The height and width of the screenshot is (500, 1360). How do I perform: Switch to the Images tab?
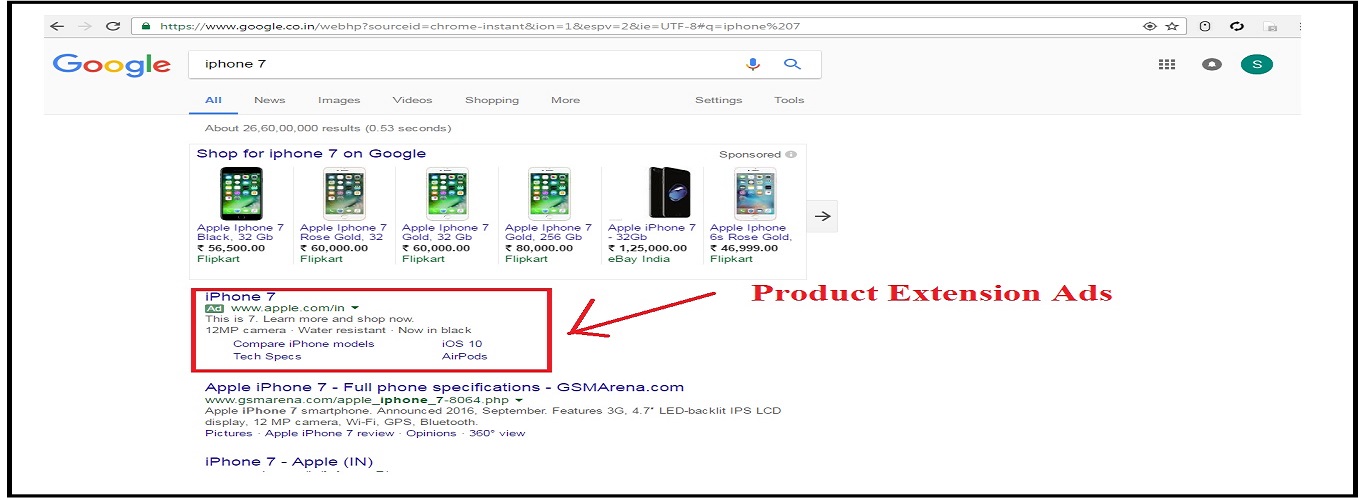tap(339, 100)
